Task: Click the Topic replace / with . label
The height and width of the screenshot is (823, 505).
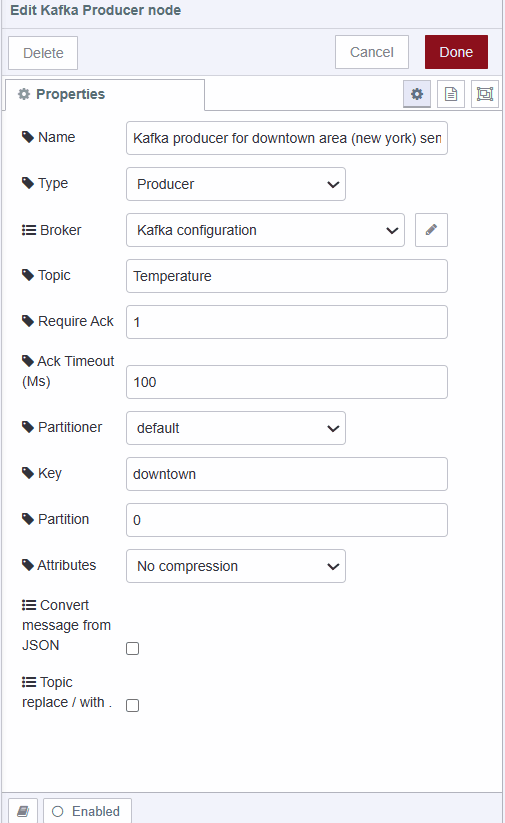Action: (67, 692)
